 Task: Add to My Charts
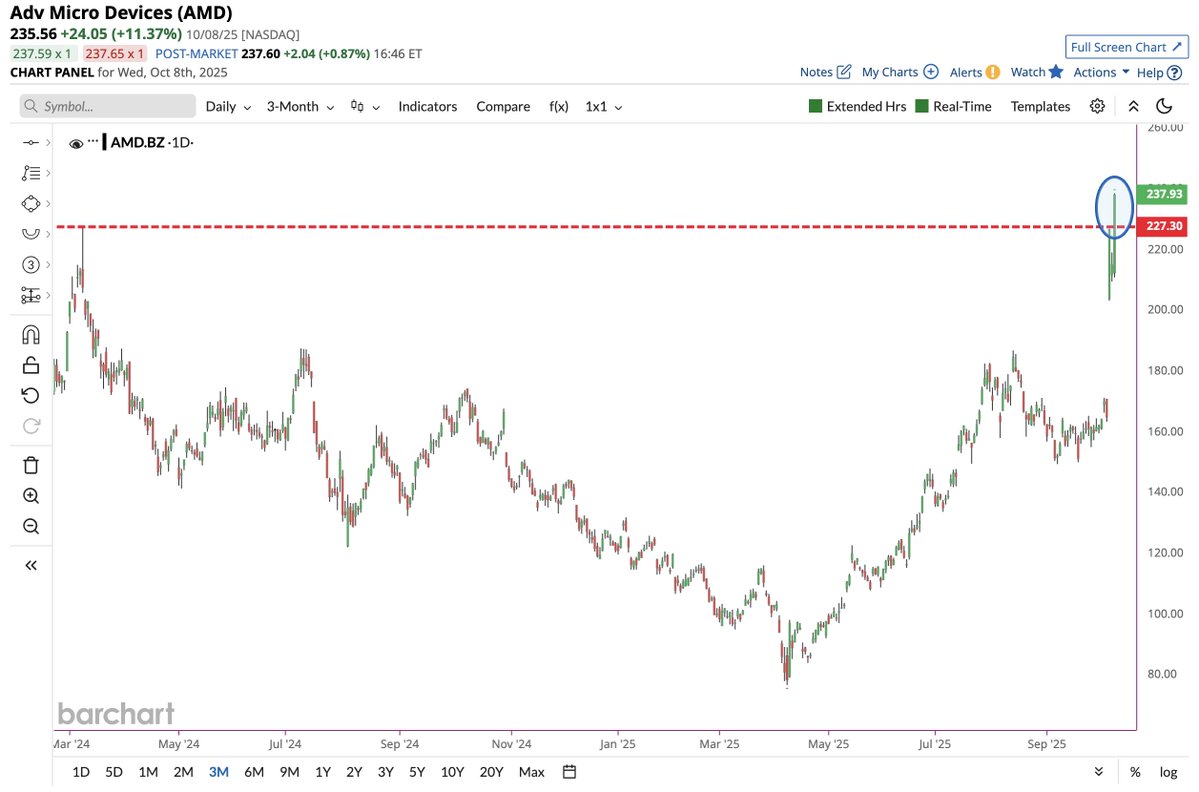[899, 72]
